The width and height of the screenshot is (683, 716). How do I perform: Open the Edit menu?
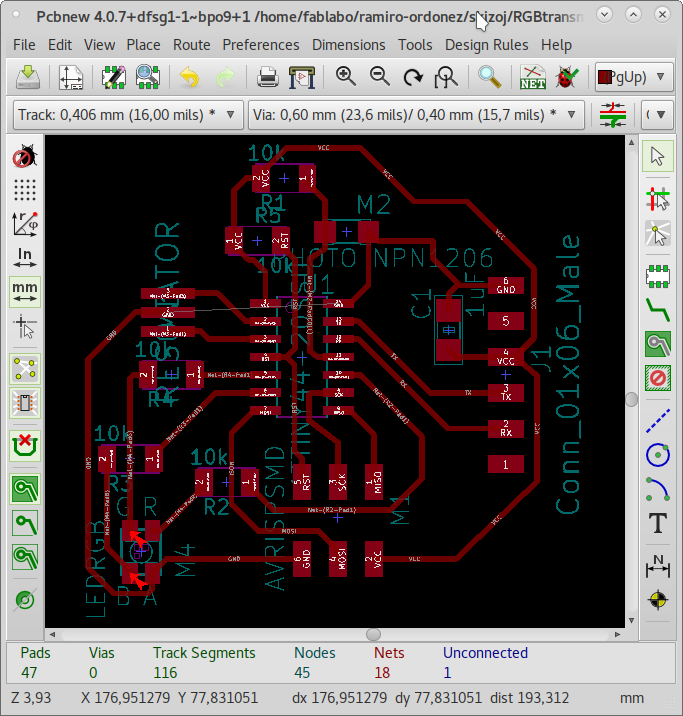click(x=60, y=45)
